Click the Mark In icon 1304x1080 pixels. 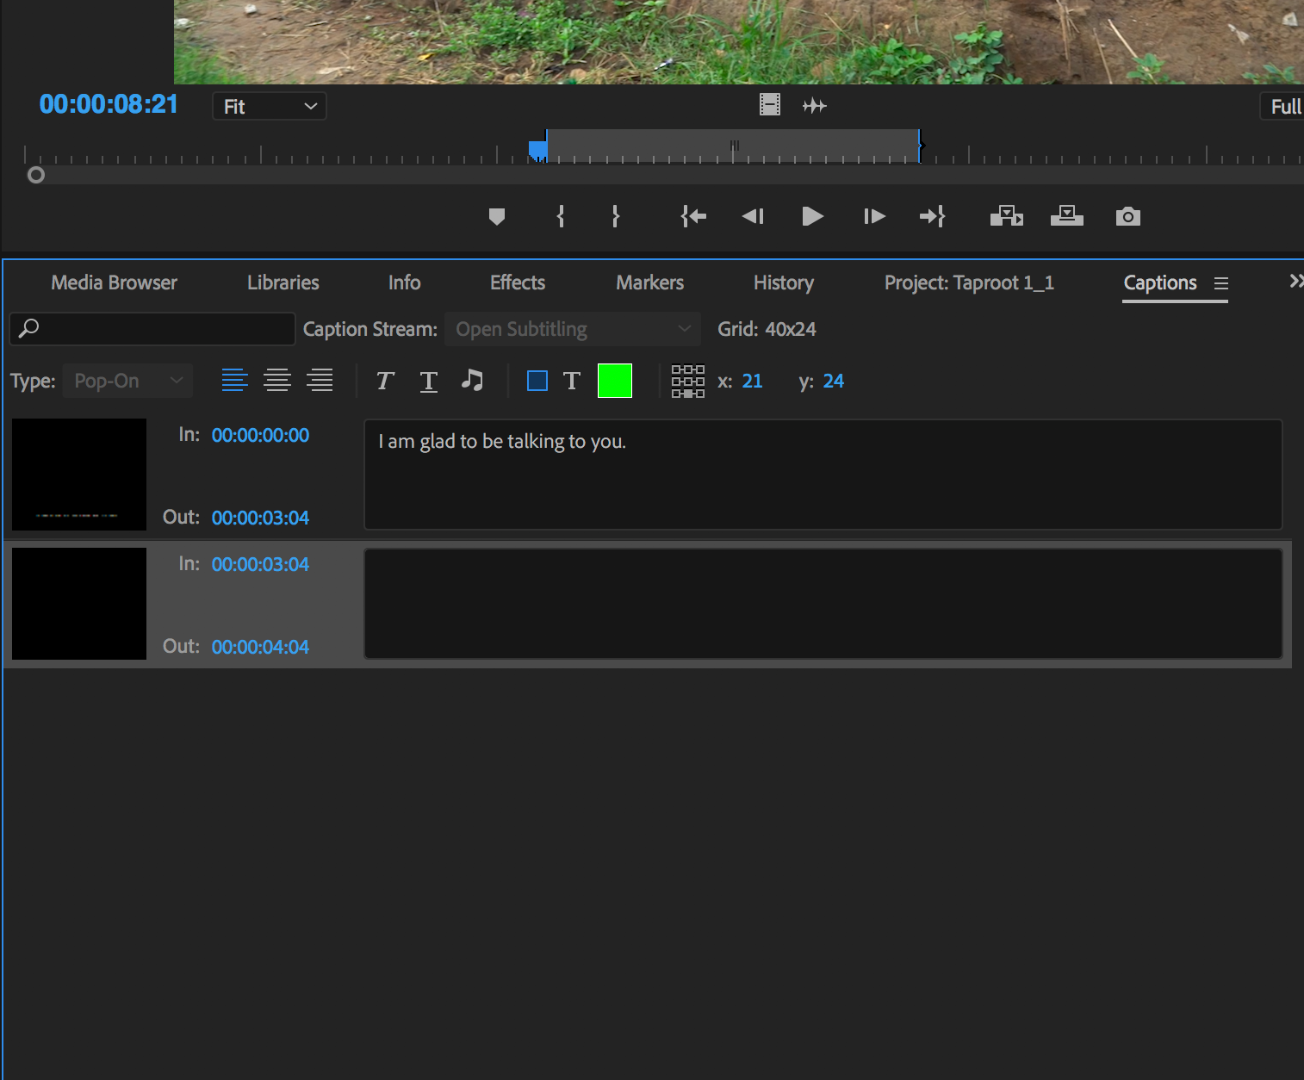click(x=560, y=216)
